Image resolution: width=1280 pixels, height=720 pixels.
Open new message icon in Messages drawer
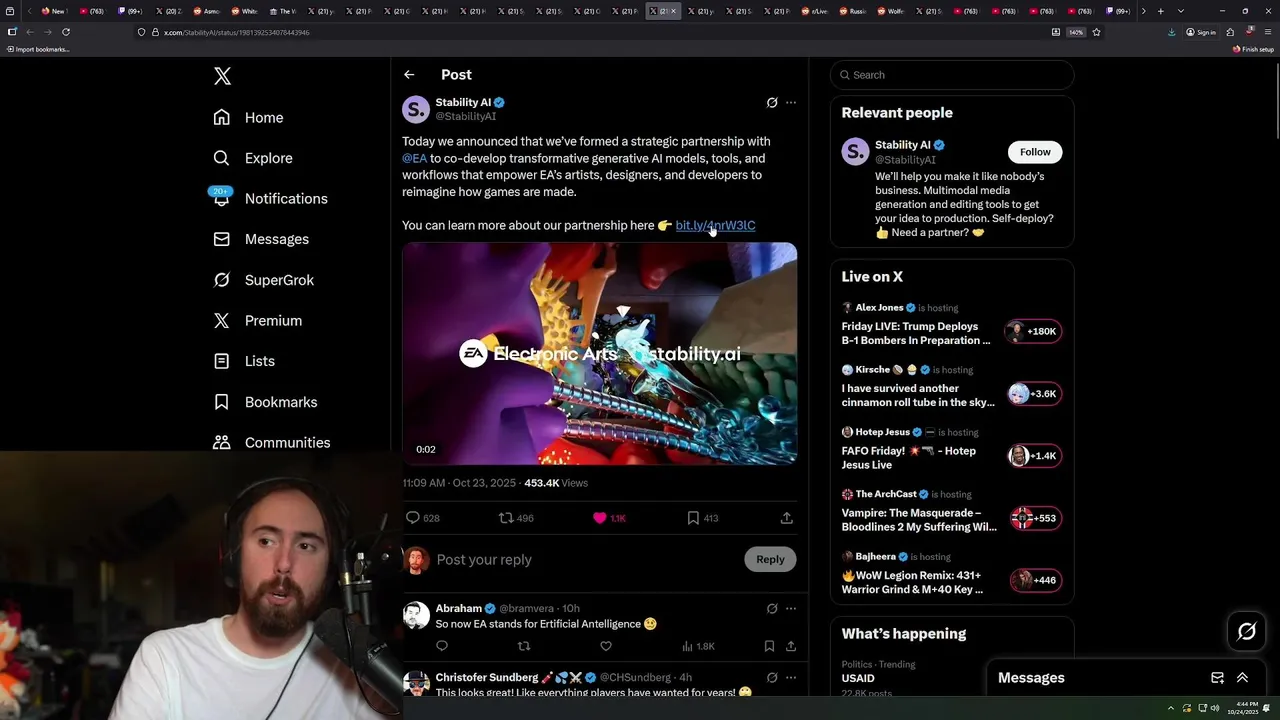1217,678
